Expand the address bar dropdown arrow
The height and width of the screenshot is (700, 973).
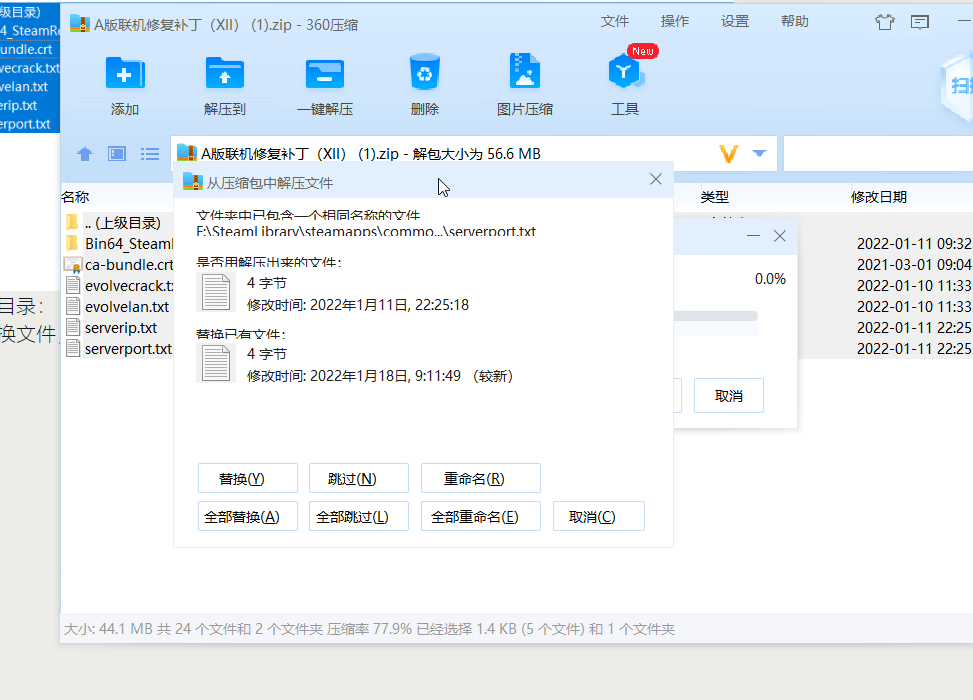(x=759, y=153)
